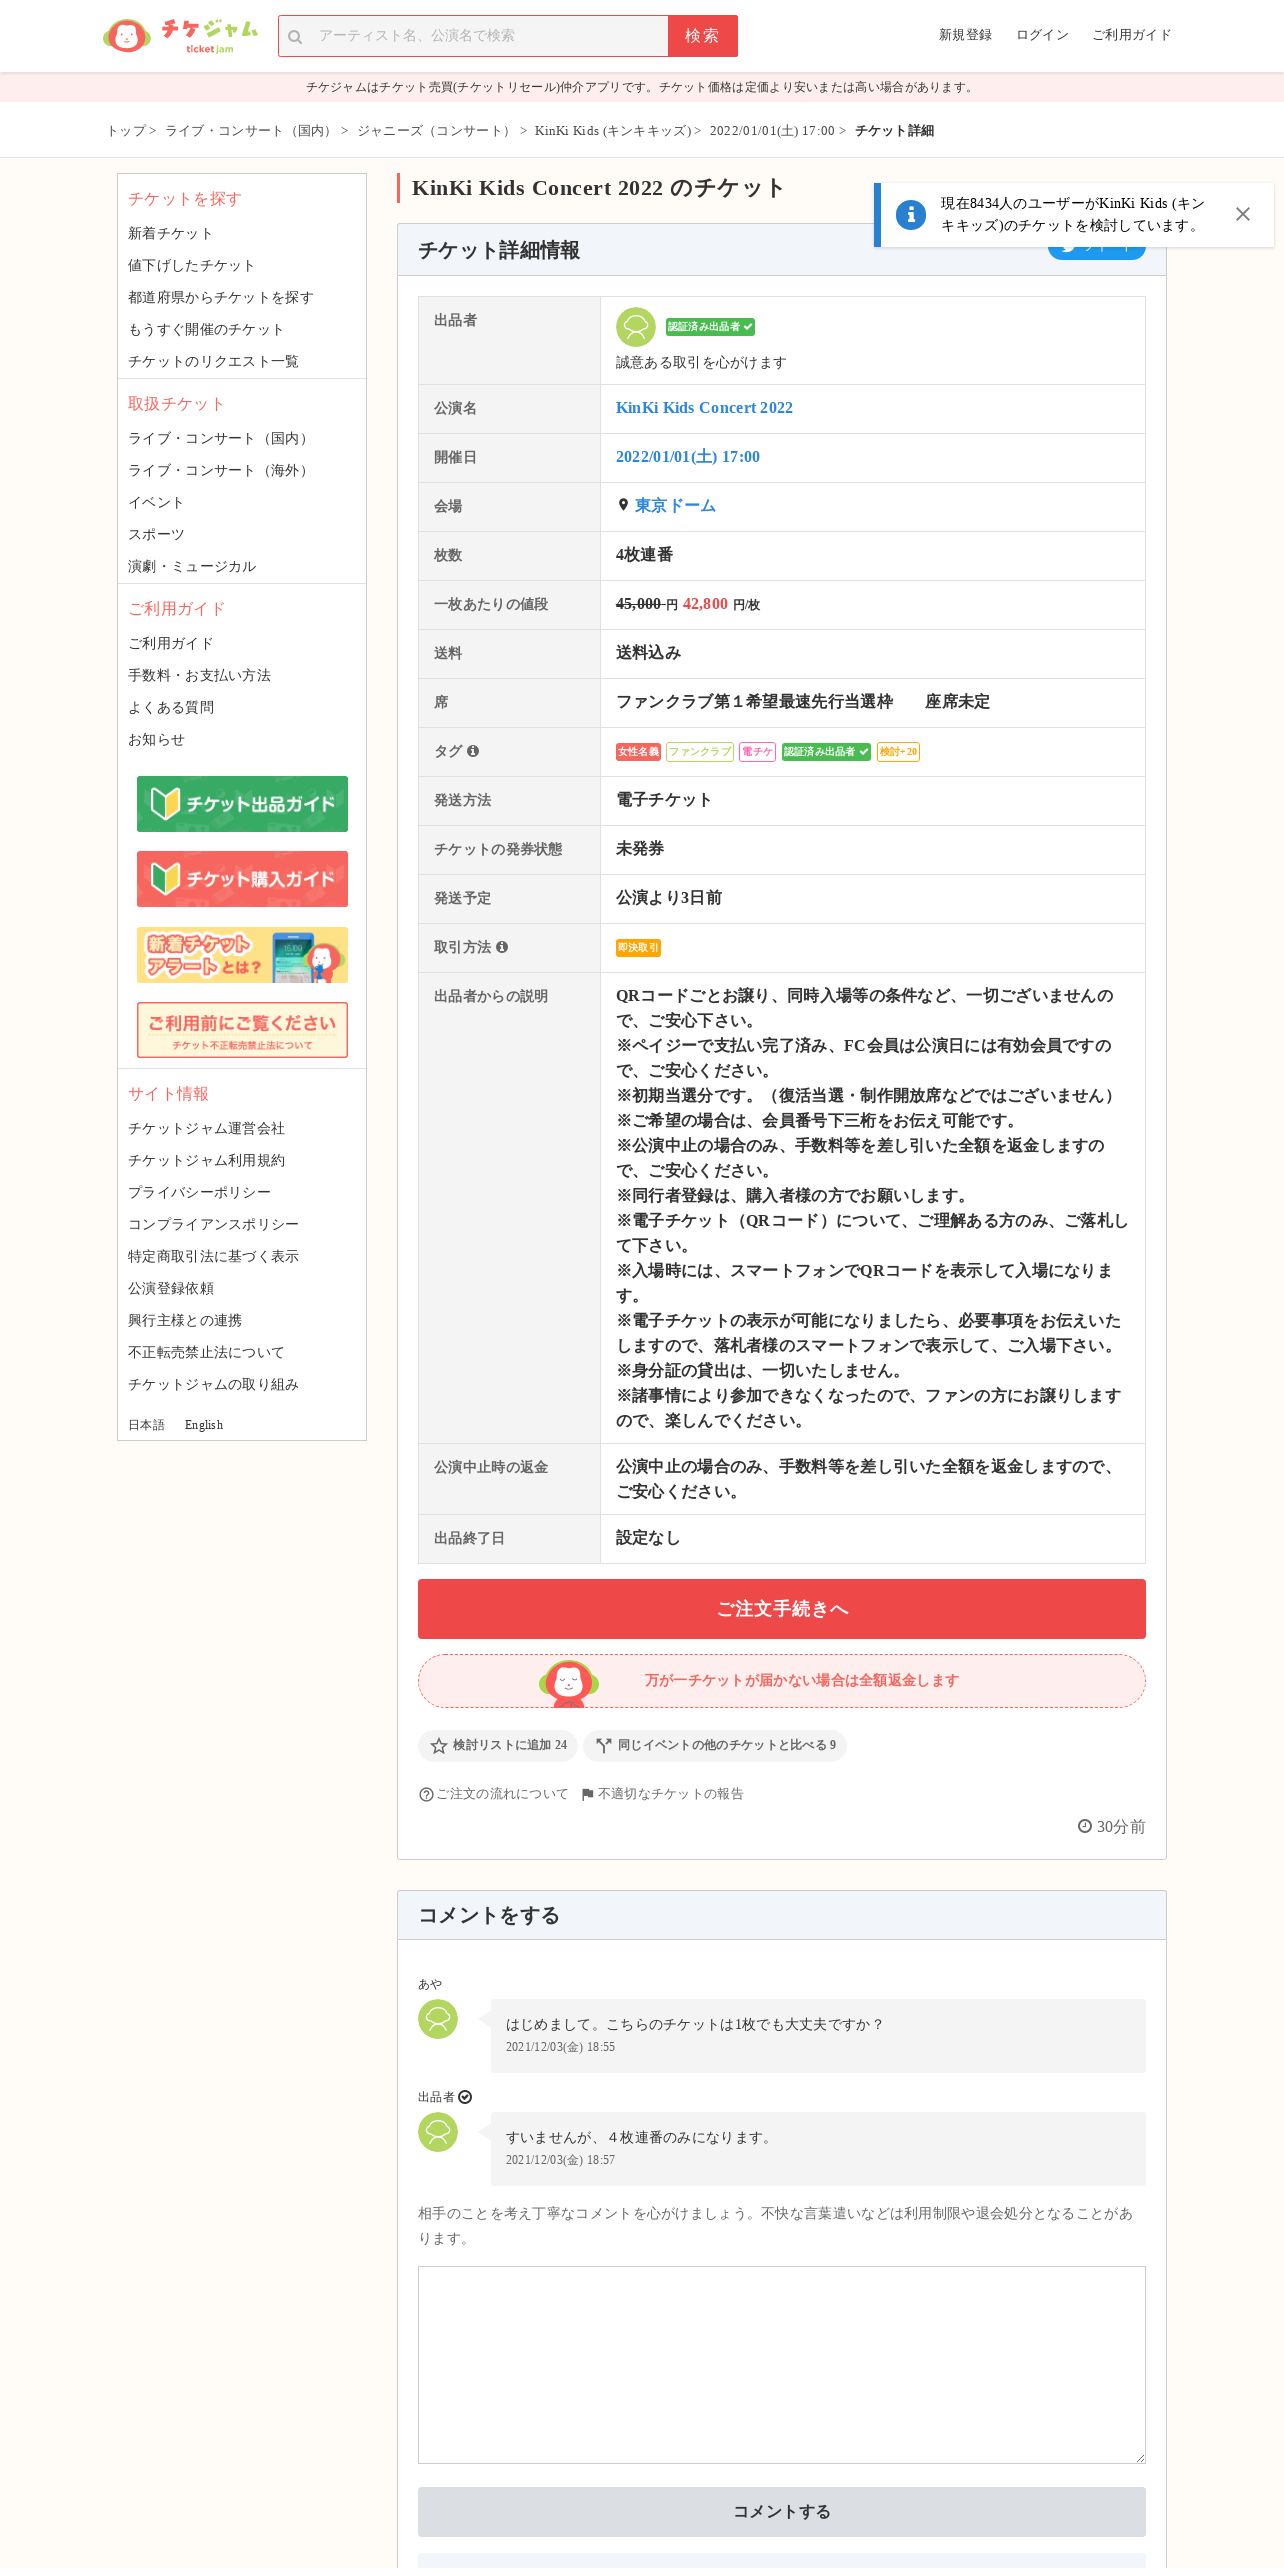
Task: Click the seller avatar icon
Action: (636, 327)
